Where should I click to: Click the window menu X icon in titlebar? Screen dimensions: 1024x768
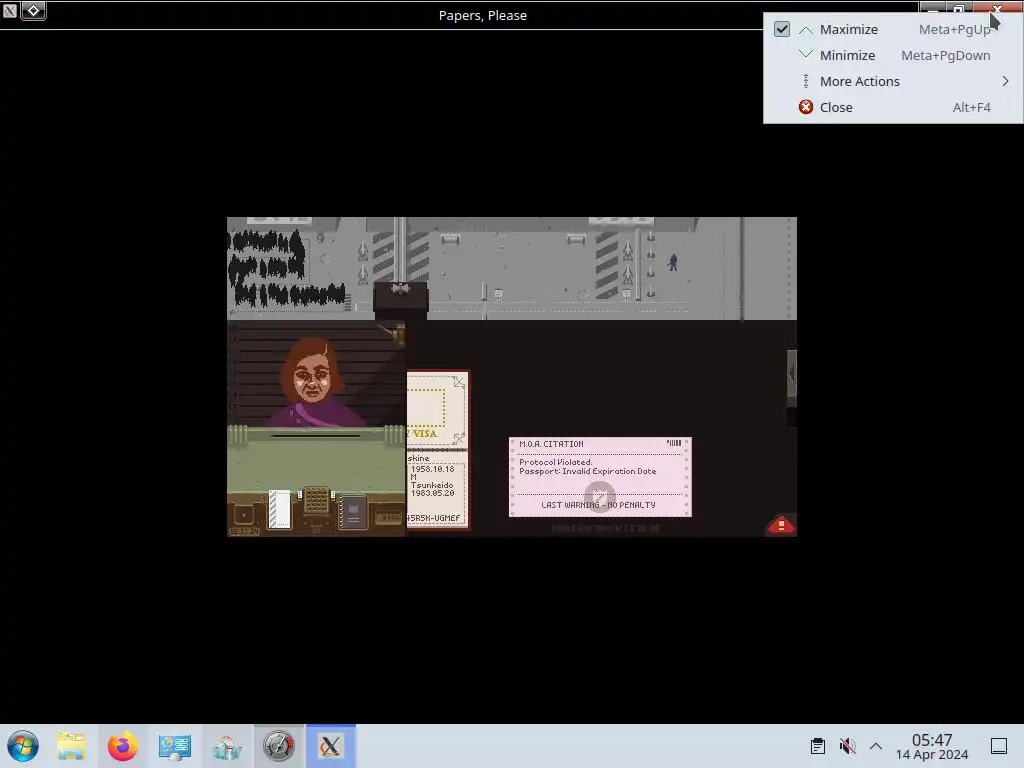coord(9,10)
